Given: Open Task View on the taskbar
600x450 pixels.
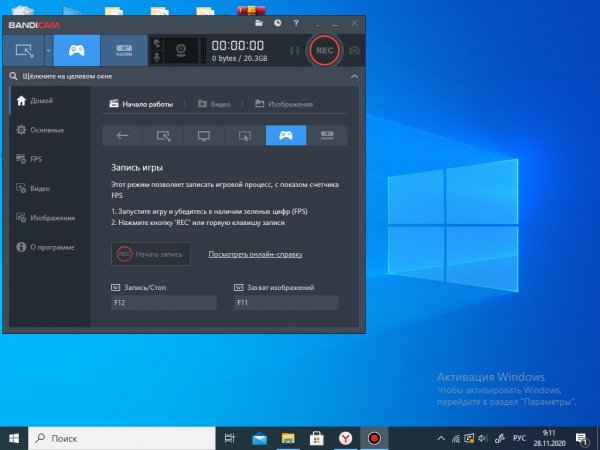Looking at the screenshot, I should click(230, 438).
